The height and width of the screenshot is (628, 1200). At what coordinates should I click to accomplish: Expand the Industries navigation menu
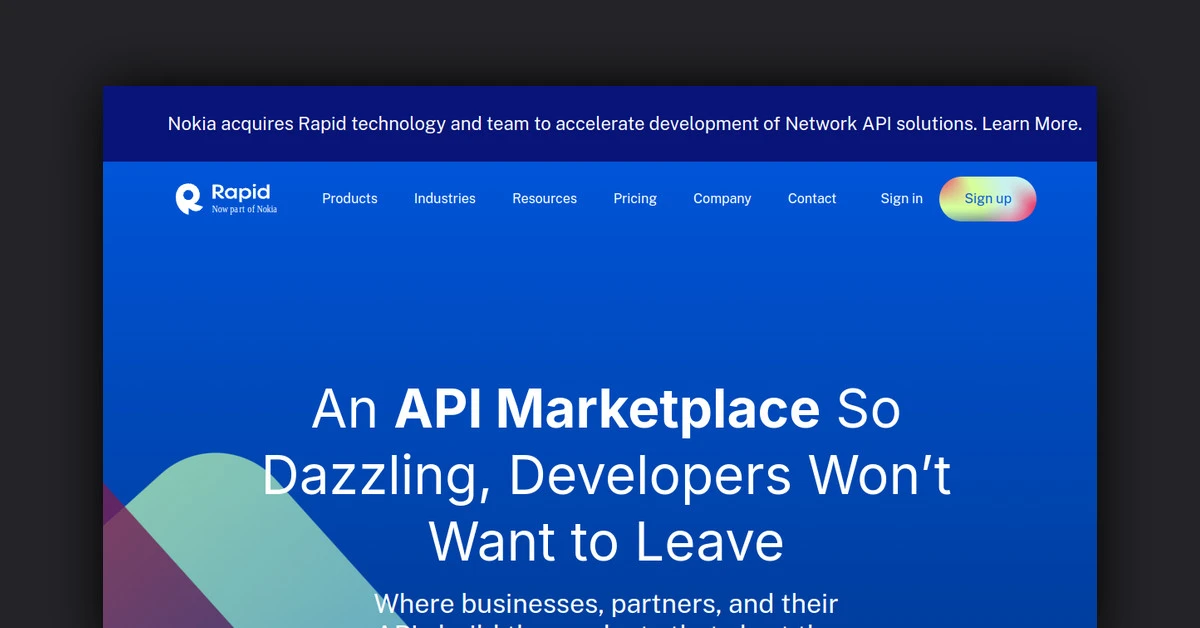pos(444,199)
